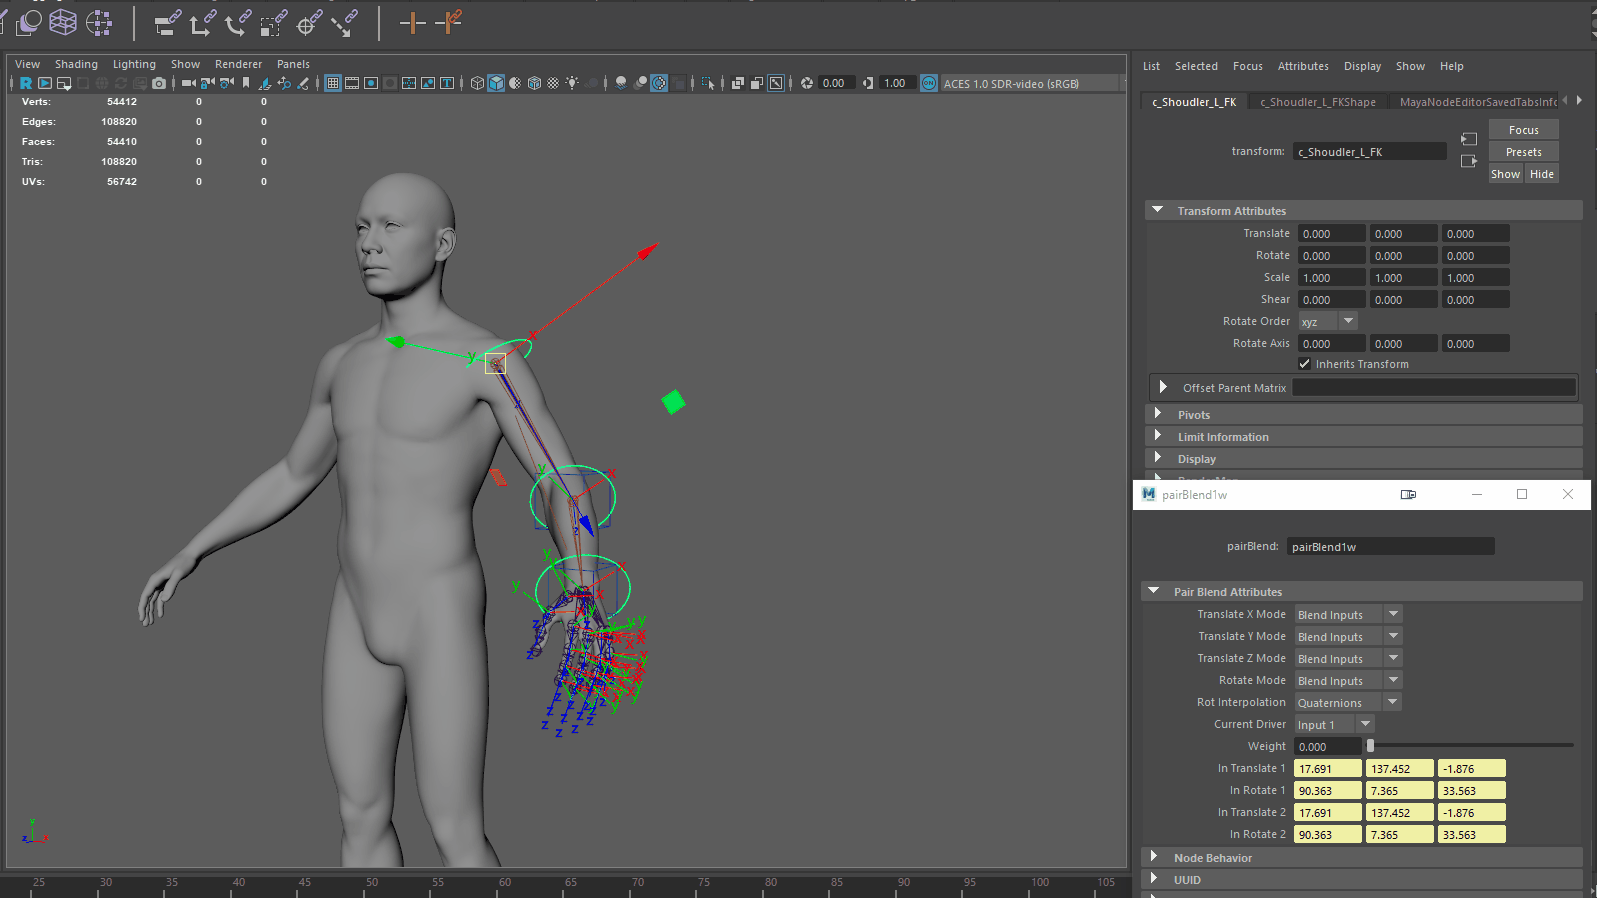This screenshot has width=1597, height=898.
Task: Open the viewport Shading menu
Action: (76, 64)
